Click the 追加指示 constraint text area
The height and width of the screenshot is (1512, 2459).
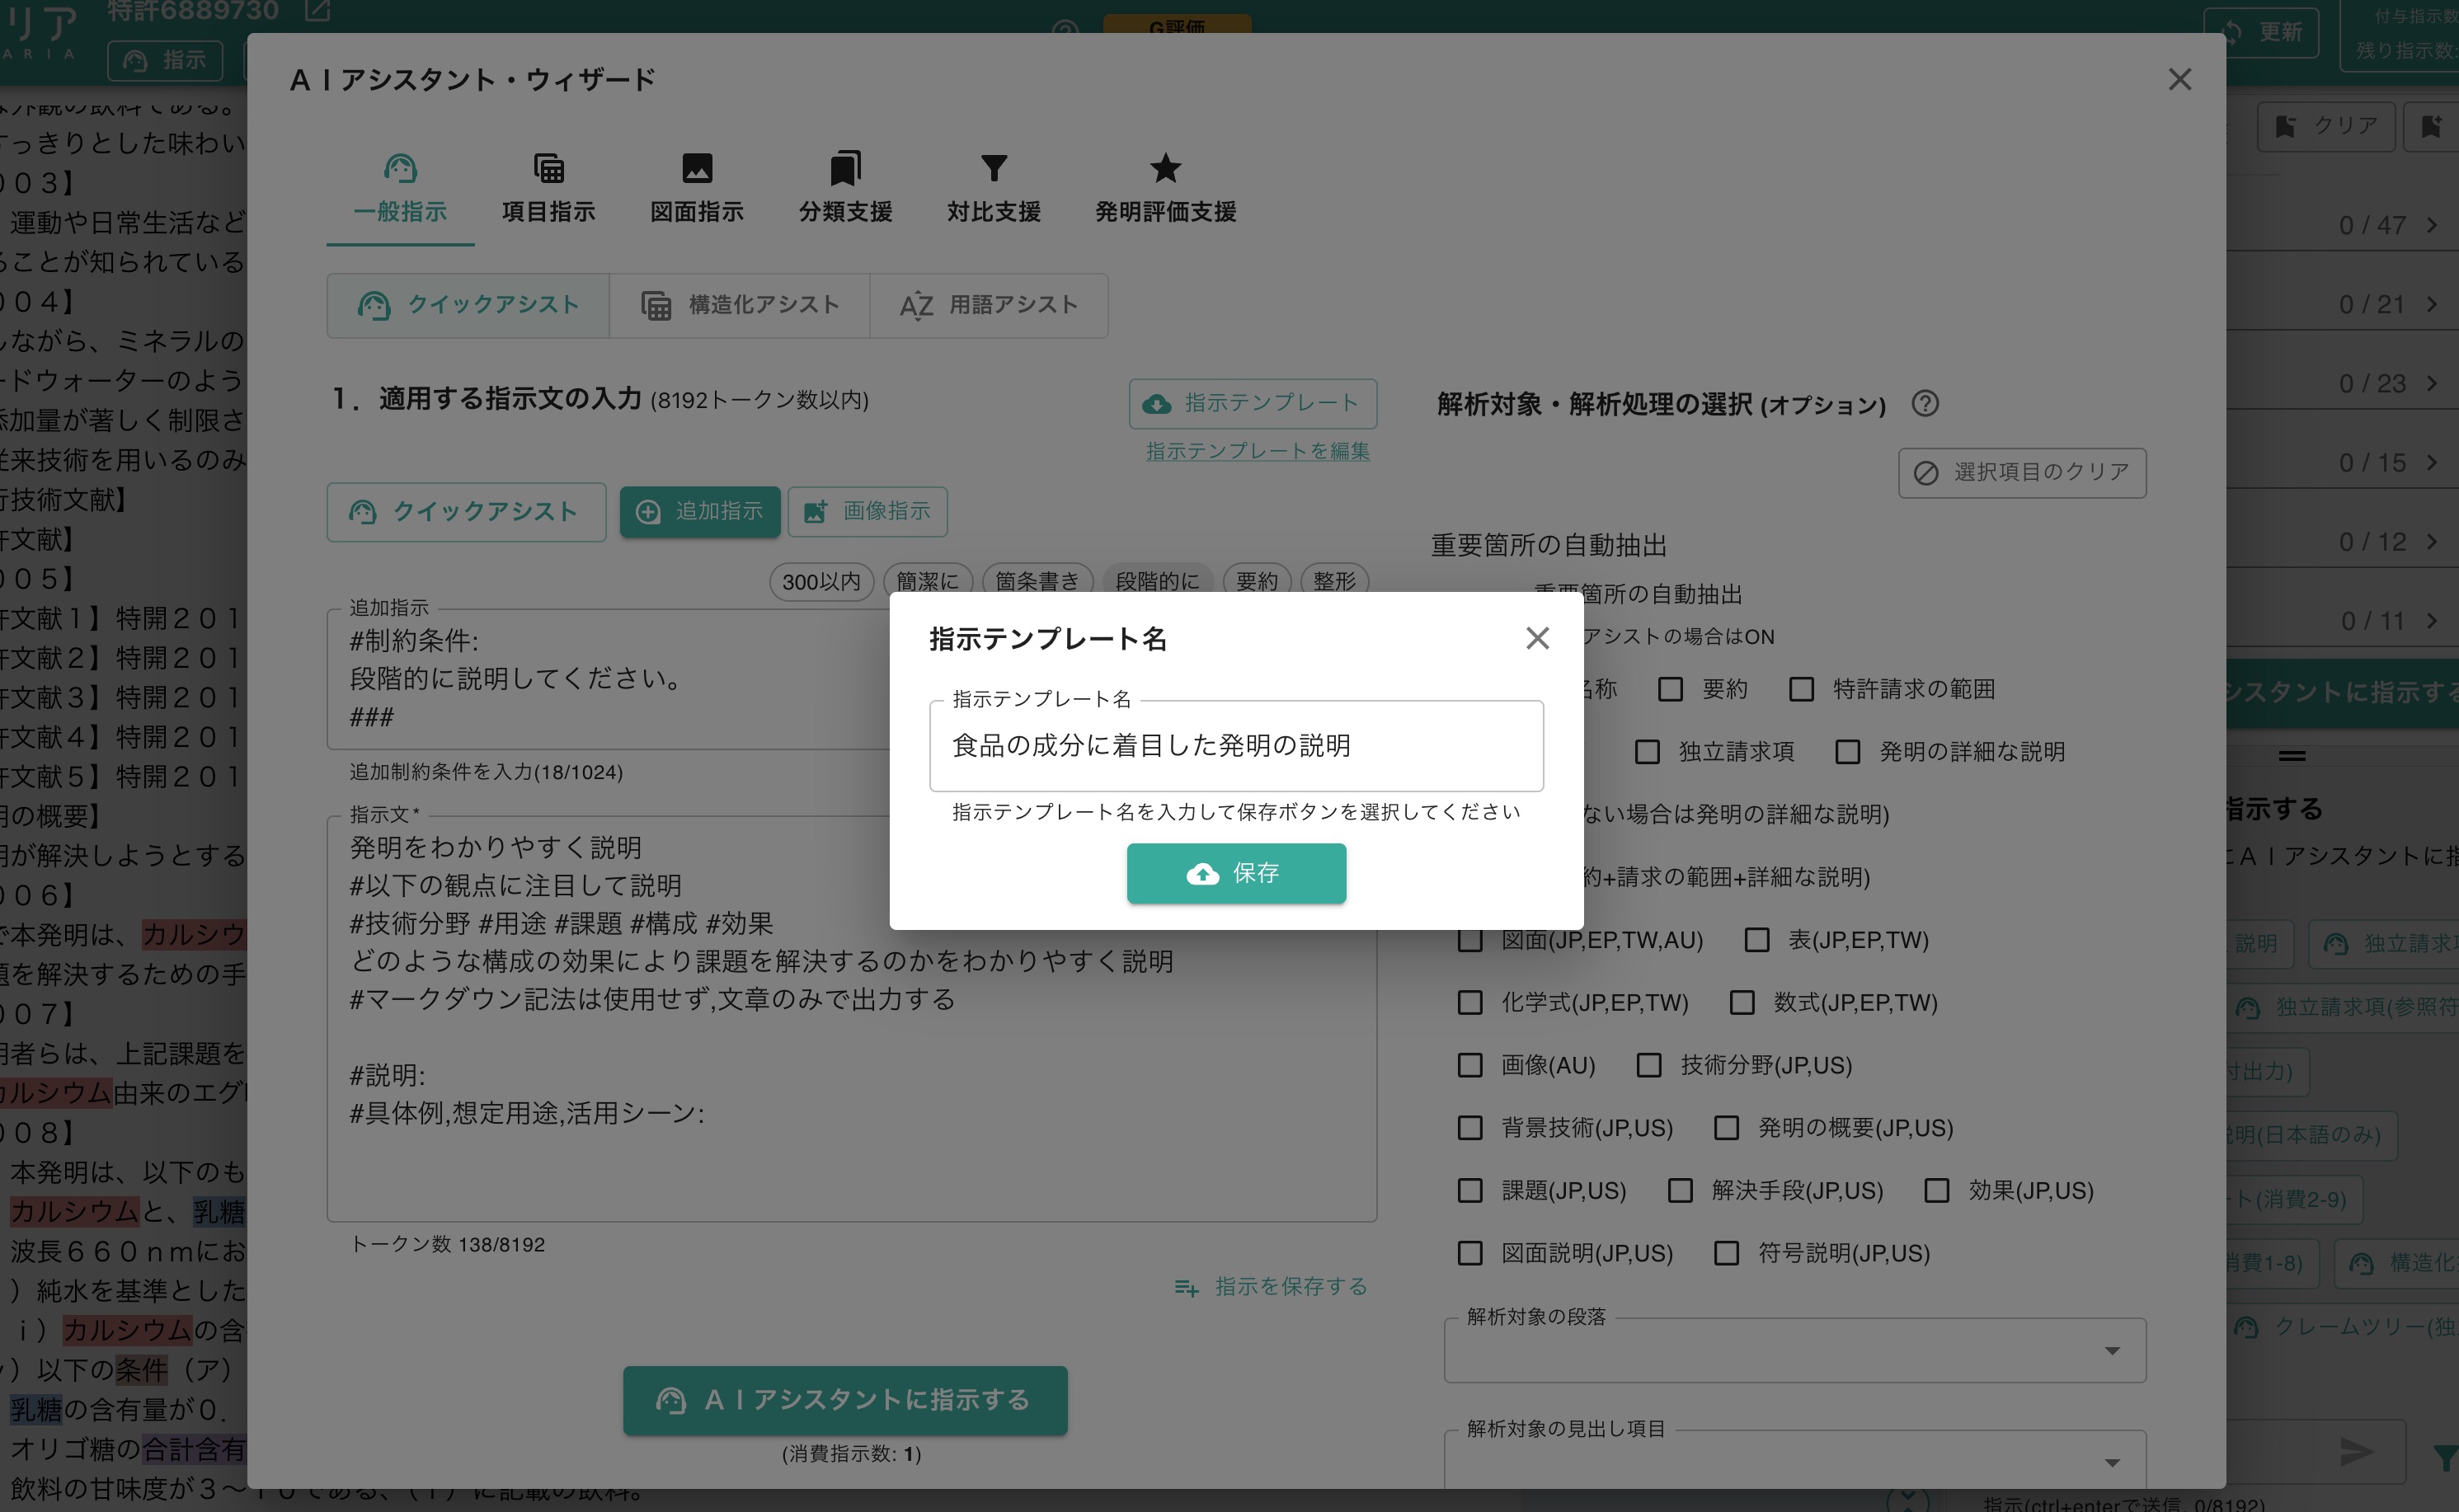pyautogui.click(x=608, y=679)
